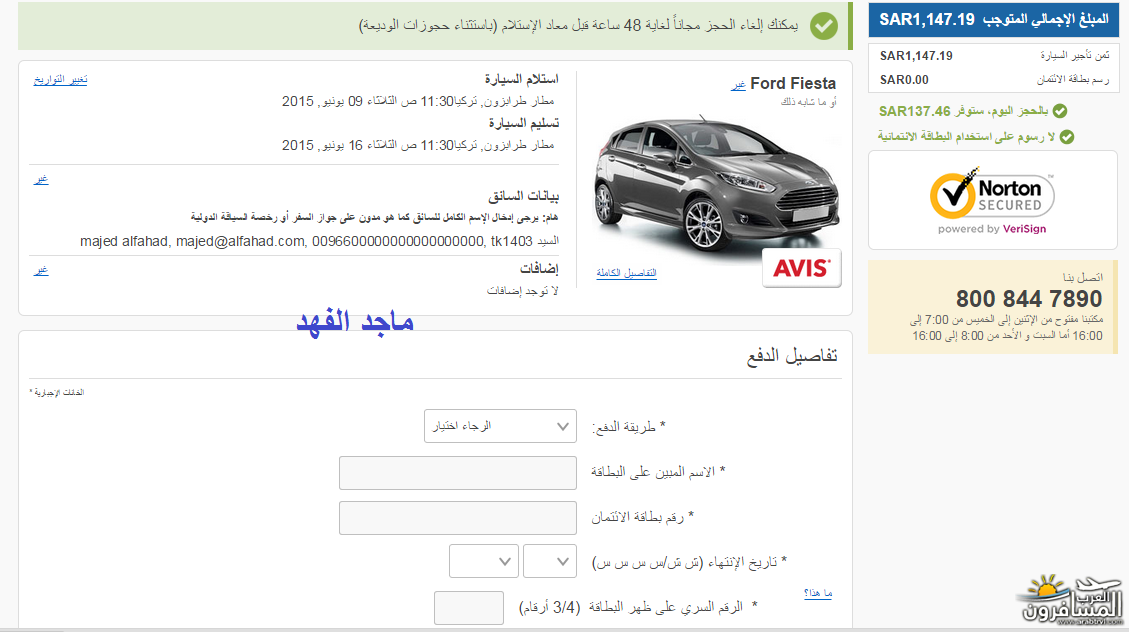The width and height of the screenshot is (1130, 632).
Task: Click the Ford Fiesta car photo
Action: [x=716, y=183]
